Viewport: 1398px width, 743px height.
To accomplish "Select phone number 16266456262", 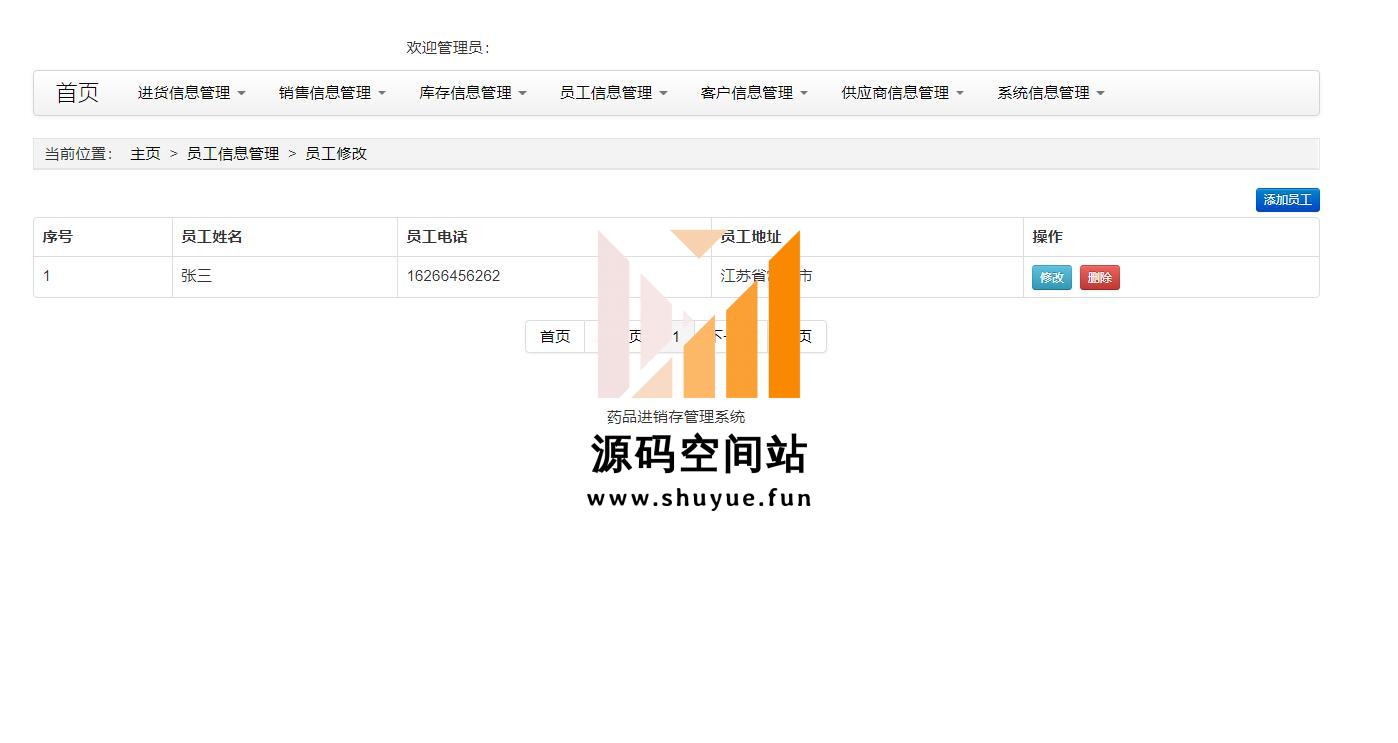I will tap(453, 276).
